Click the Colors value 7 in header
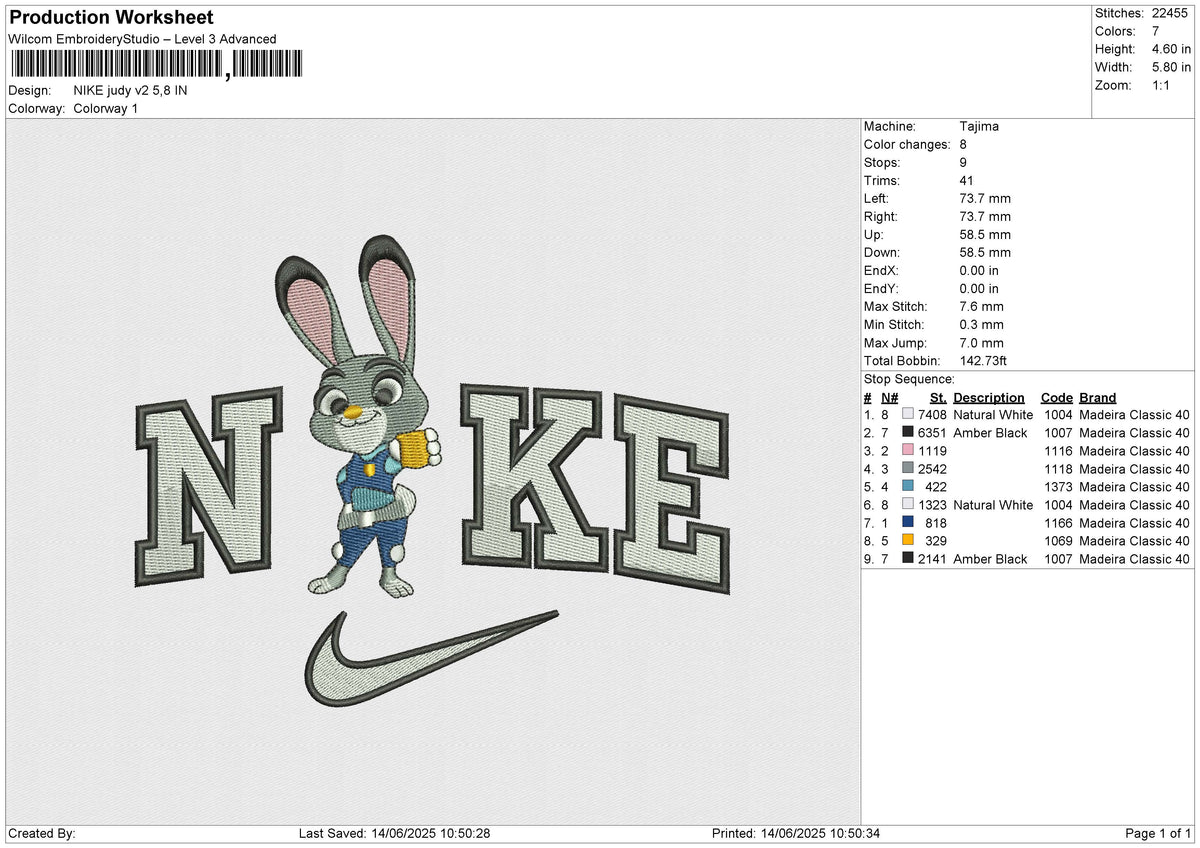 tap(1157, 31)
